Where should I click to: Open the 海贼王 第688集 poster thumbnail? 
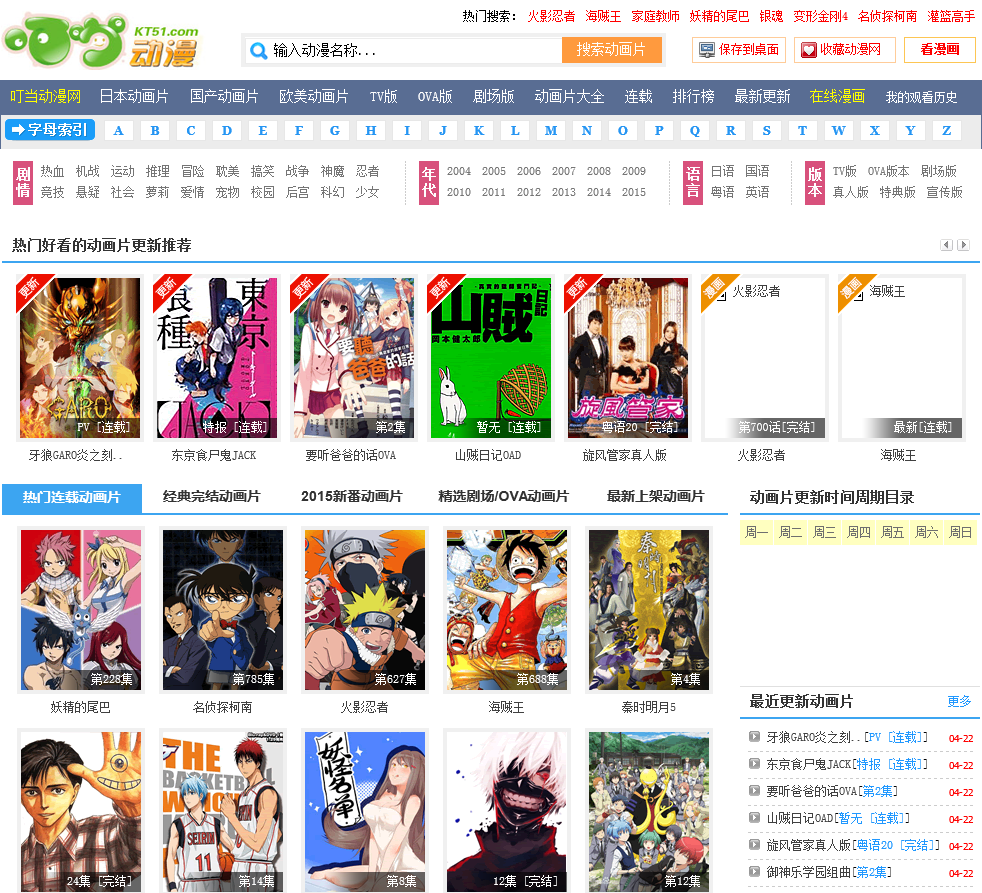coord(507,610)
